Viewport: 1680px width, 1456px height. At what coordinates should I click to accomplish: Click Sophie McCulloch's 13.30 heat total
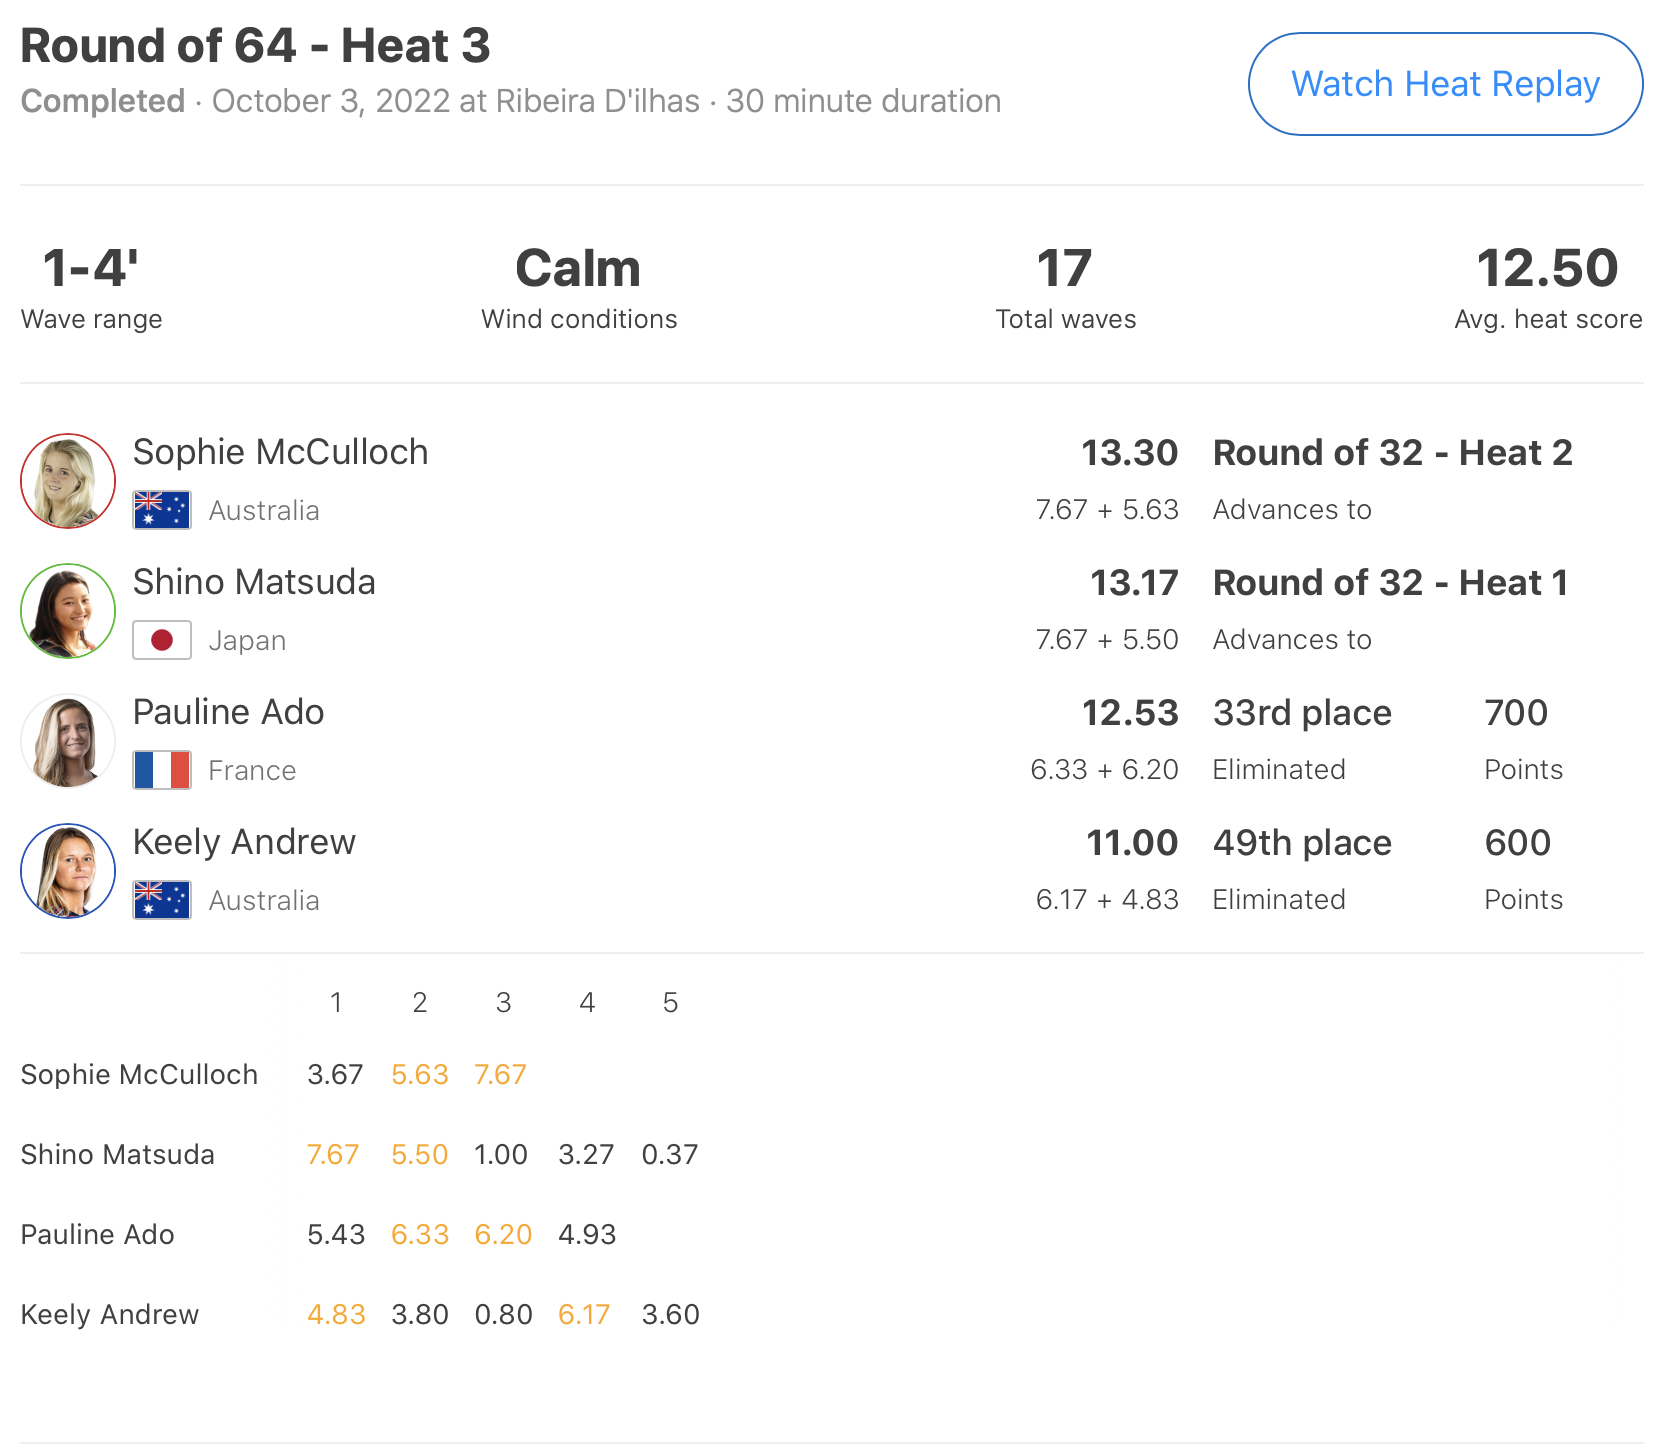click(1129, 453)
